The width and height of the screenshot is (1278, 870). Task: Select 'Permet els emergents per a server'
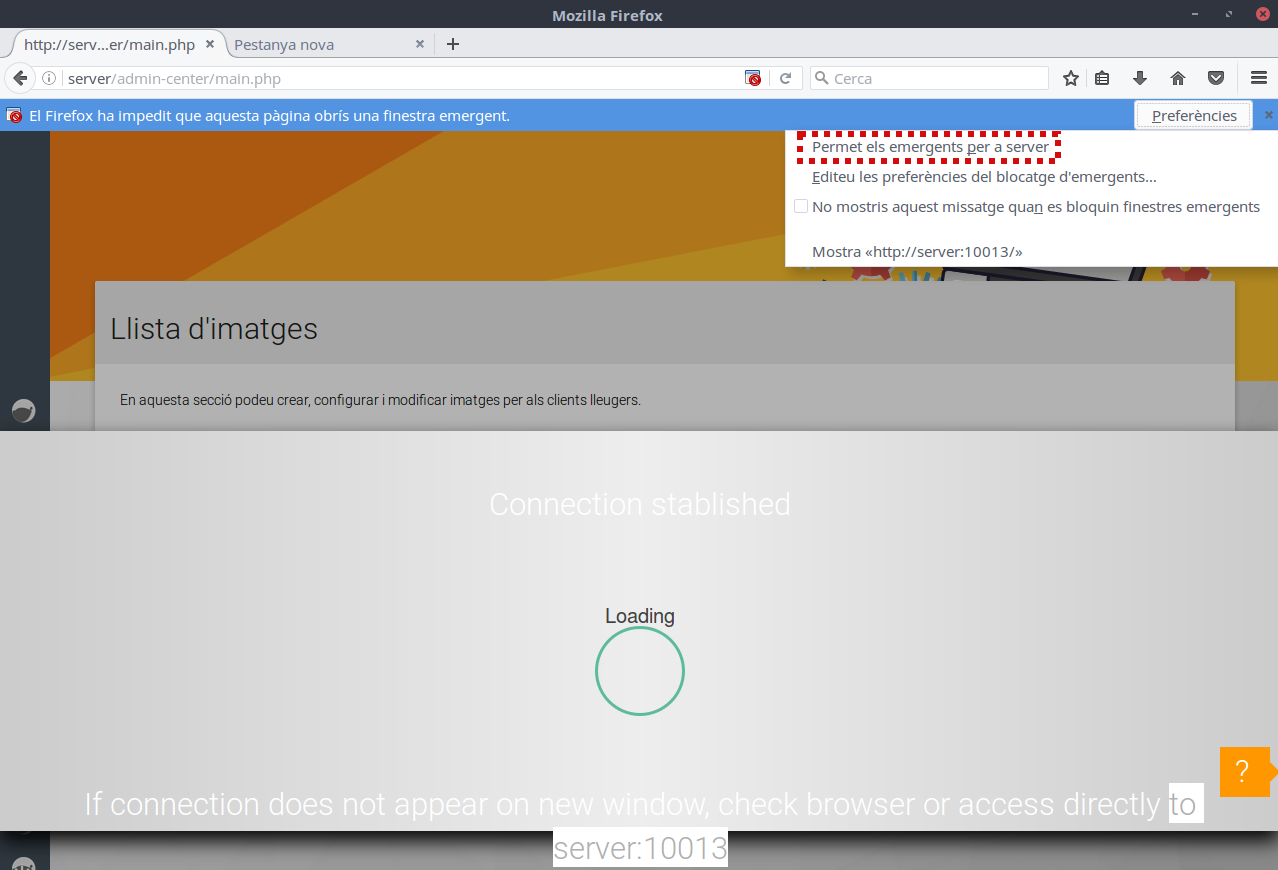pyautogui.click(x=930, y=147)
